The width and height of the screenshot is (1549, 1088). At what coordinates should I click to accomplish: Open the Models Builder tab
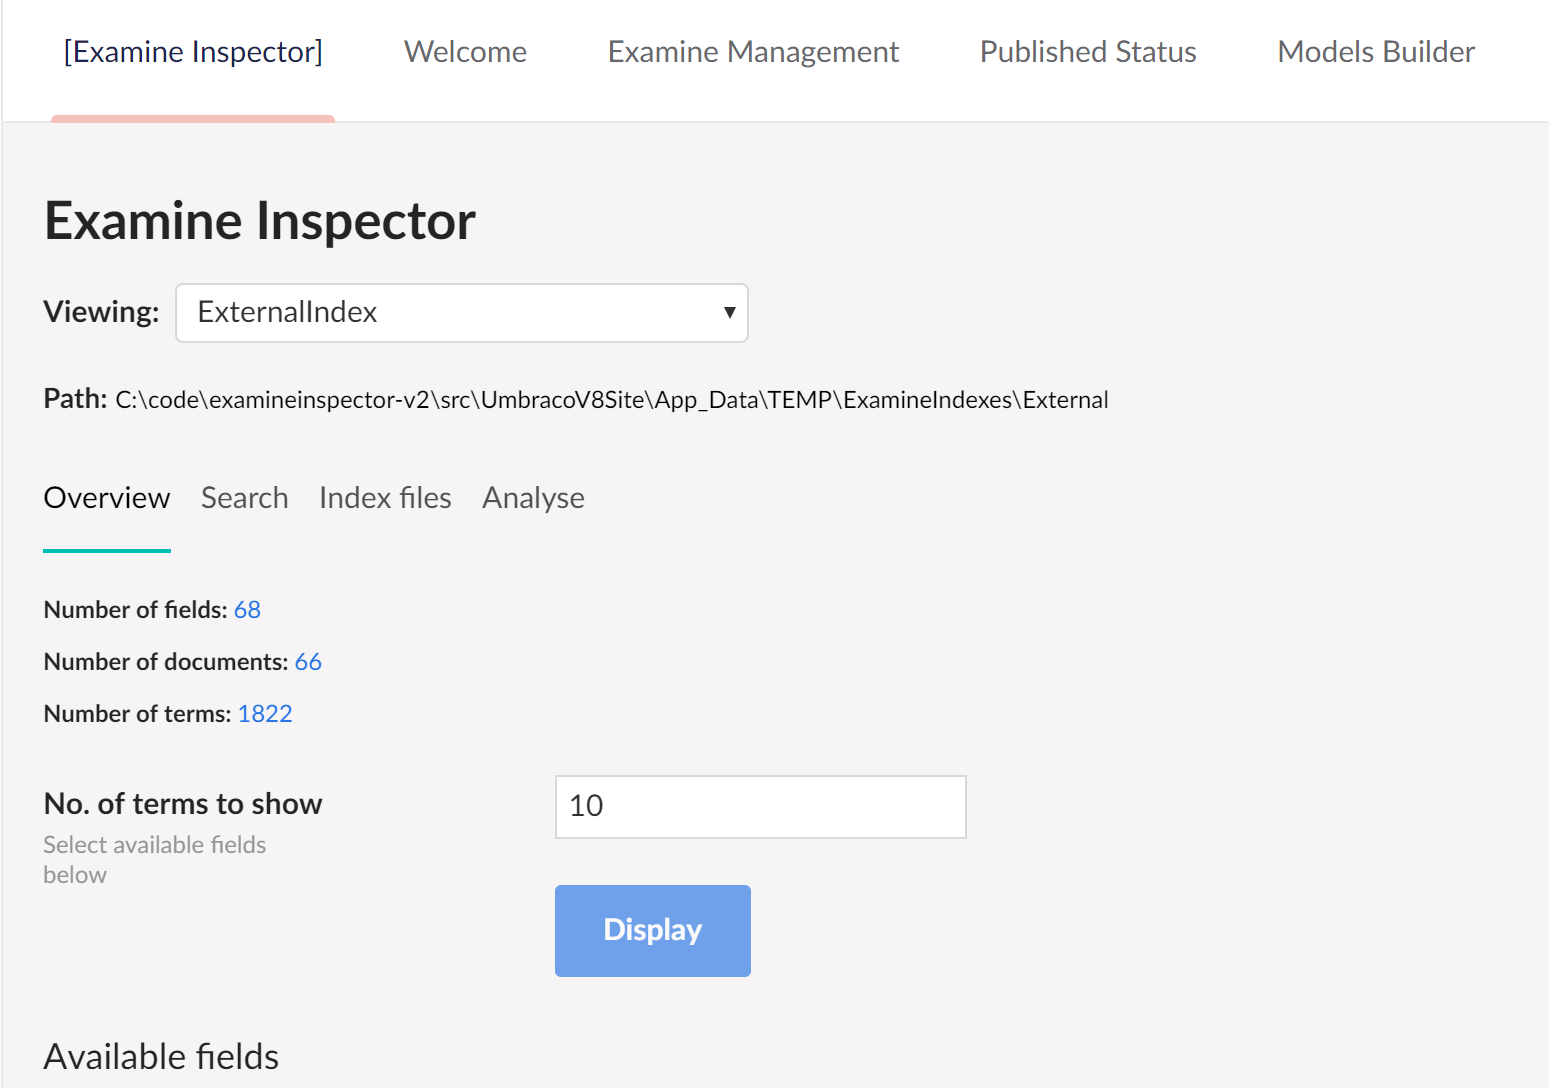point(1376,52)
